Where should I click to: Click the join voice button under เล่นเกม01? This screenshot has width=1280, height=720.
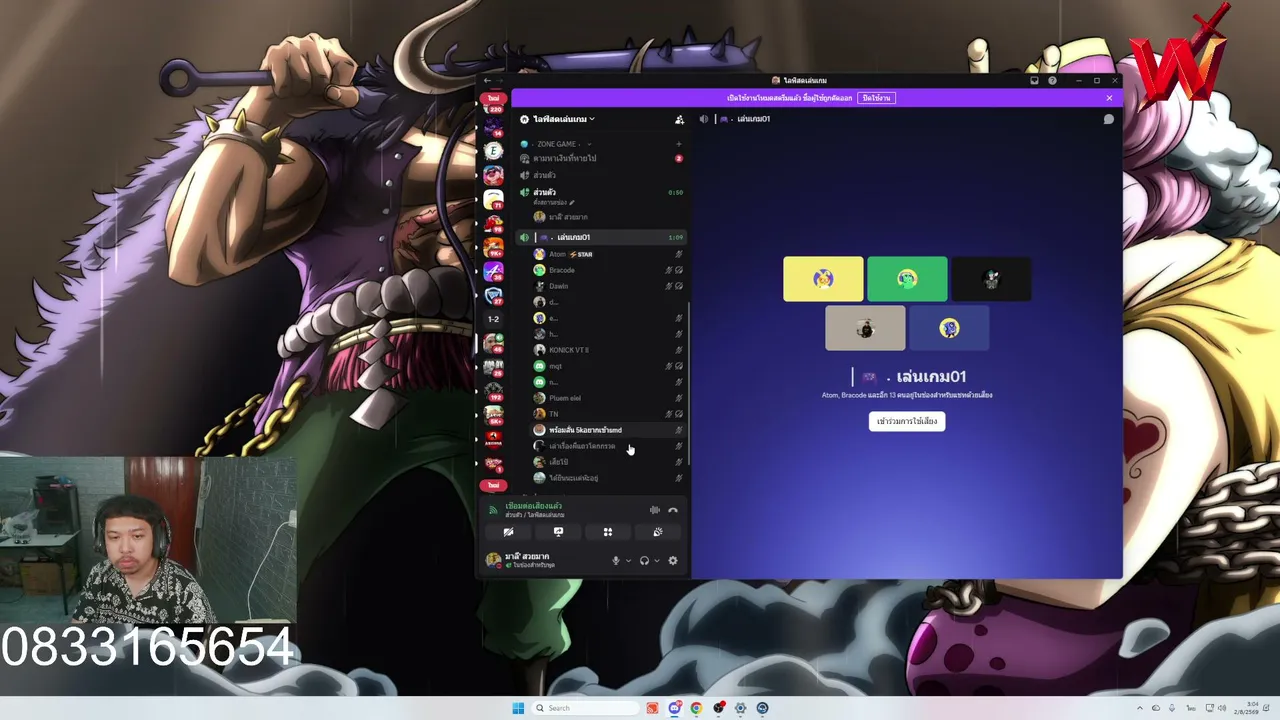[x=907, y=421]
